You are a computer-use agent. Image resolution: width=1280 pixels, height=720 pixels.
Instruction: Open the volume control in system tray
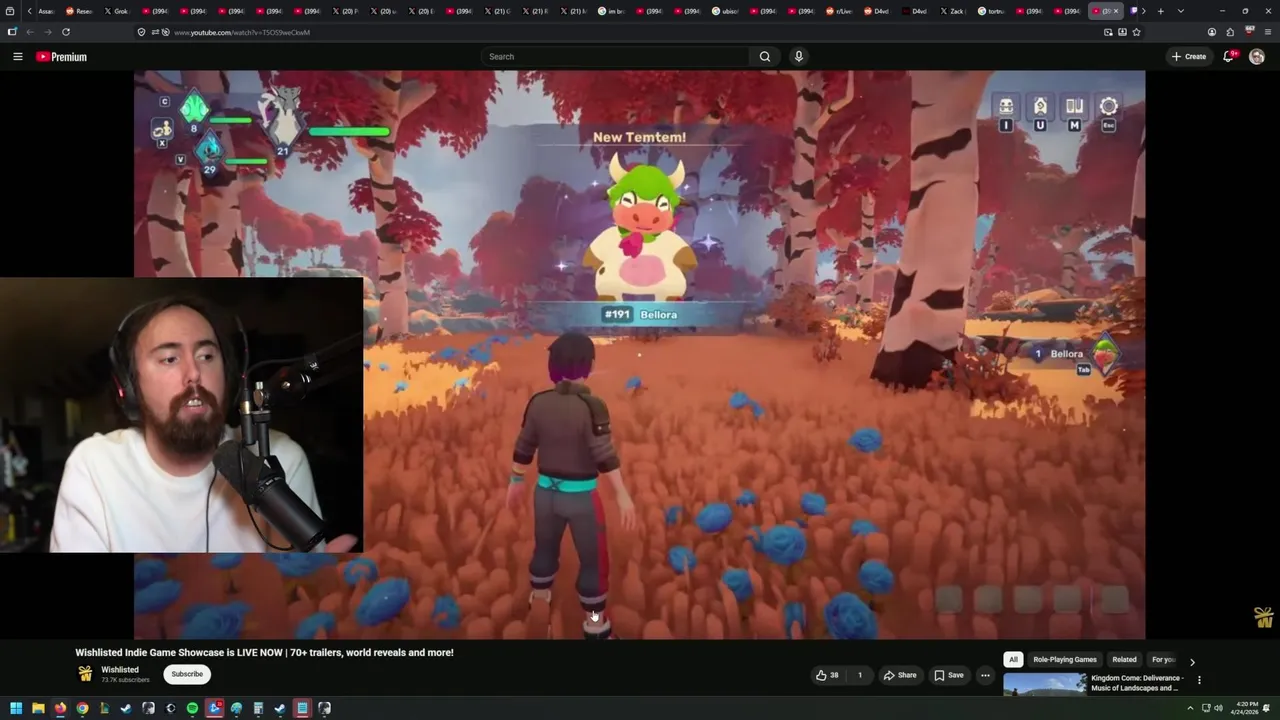coord(1218,708)
